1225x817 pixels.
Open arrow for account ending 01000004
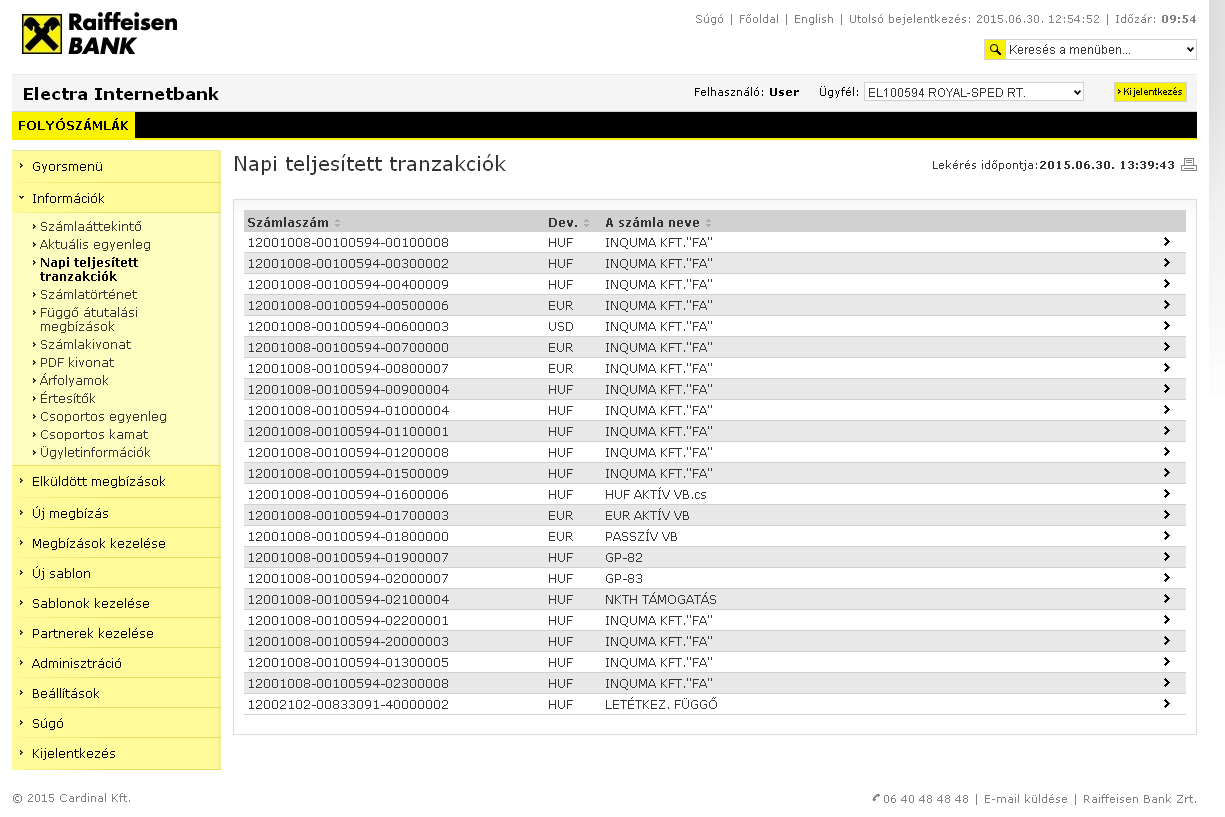pyautogui.click(x=1166, y=410)
